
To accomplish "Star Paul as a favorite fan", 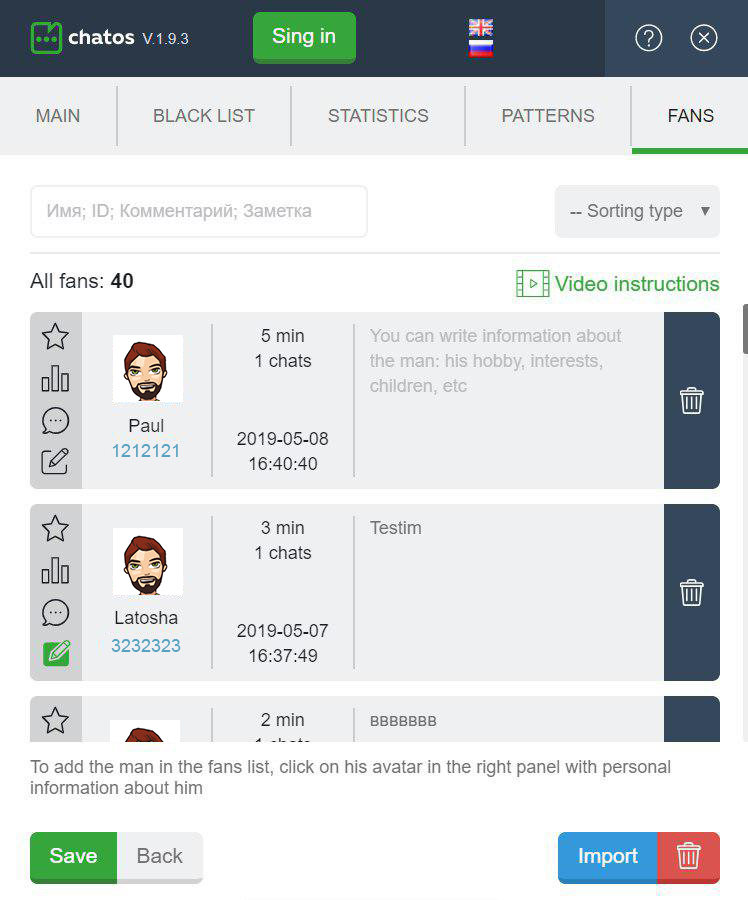I will pos(55,337).
